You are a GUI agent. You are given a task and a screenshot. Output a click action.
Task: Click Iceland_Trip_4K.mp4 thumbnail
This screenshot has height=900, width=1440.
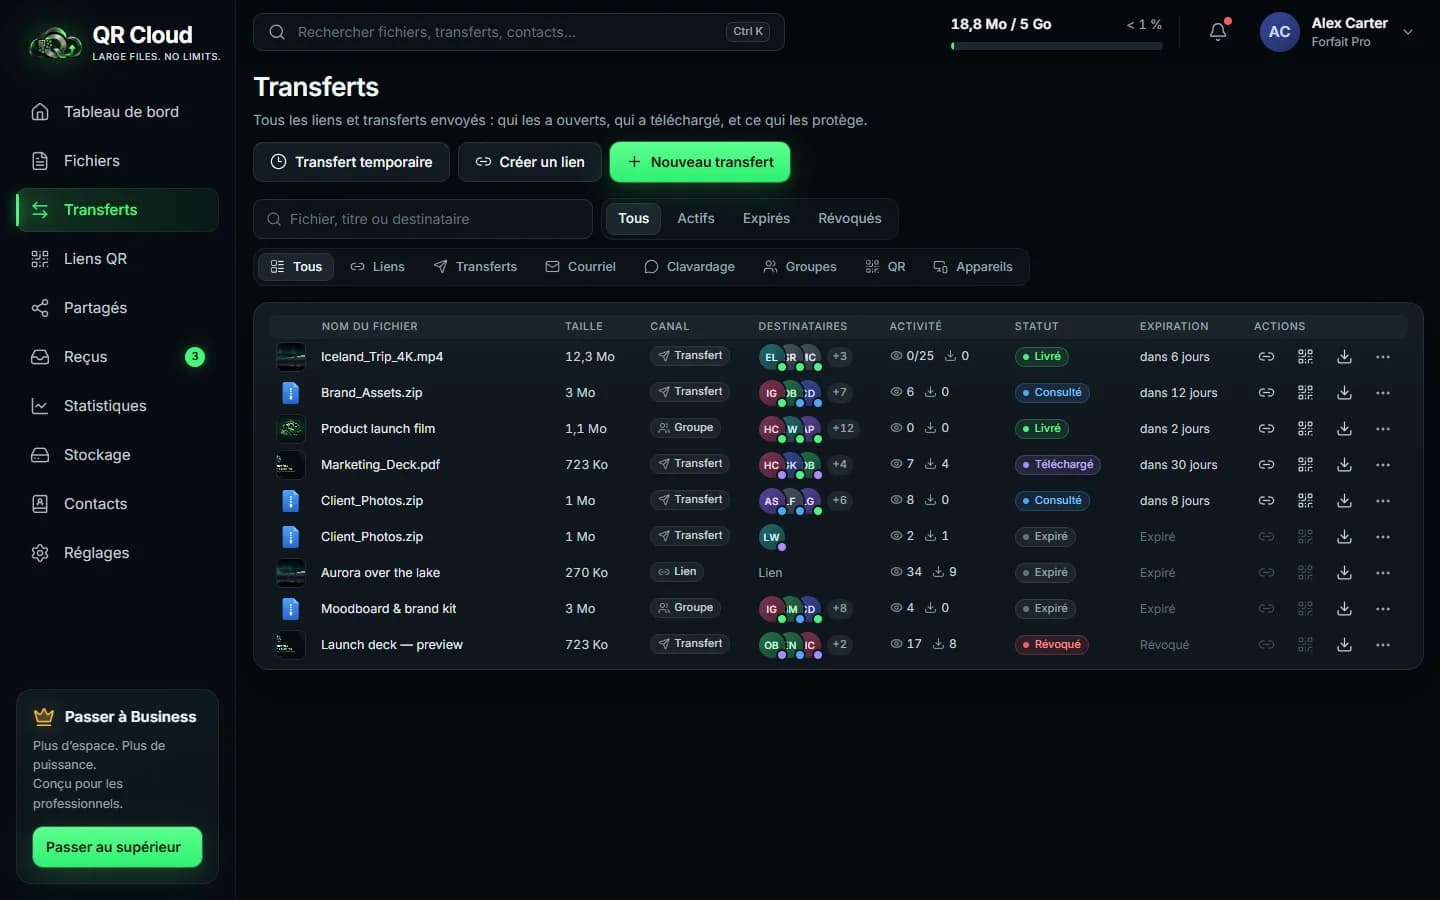[291, 357]
